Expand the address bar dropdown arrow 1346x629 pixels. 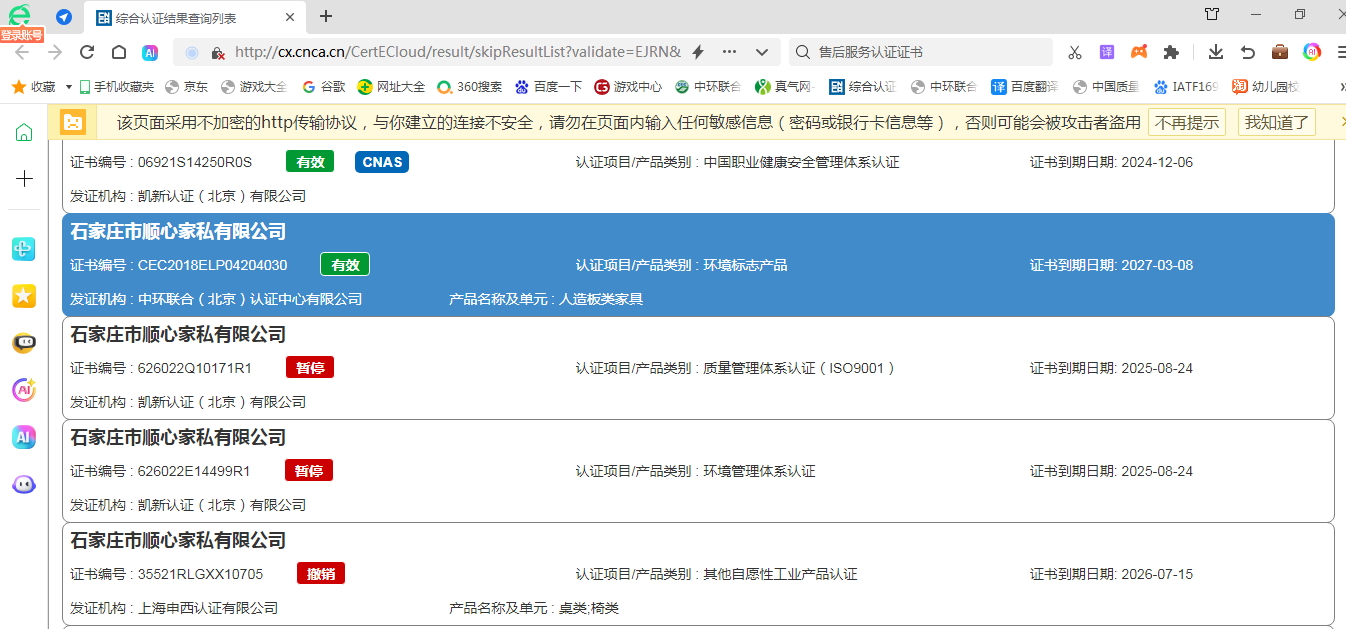tap(762, 52)
